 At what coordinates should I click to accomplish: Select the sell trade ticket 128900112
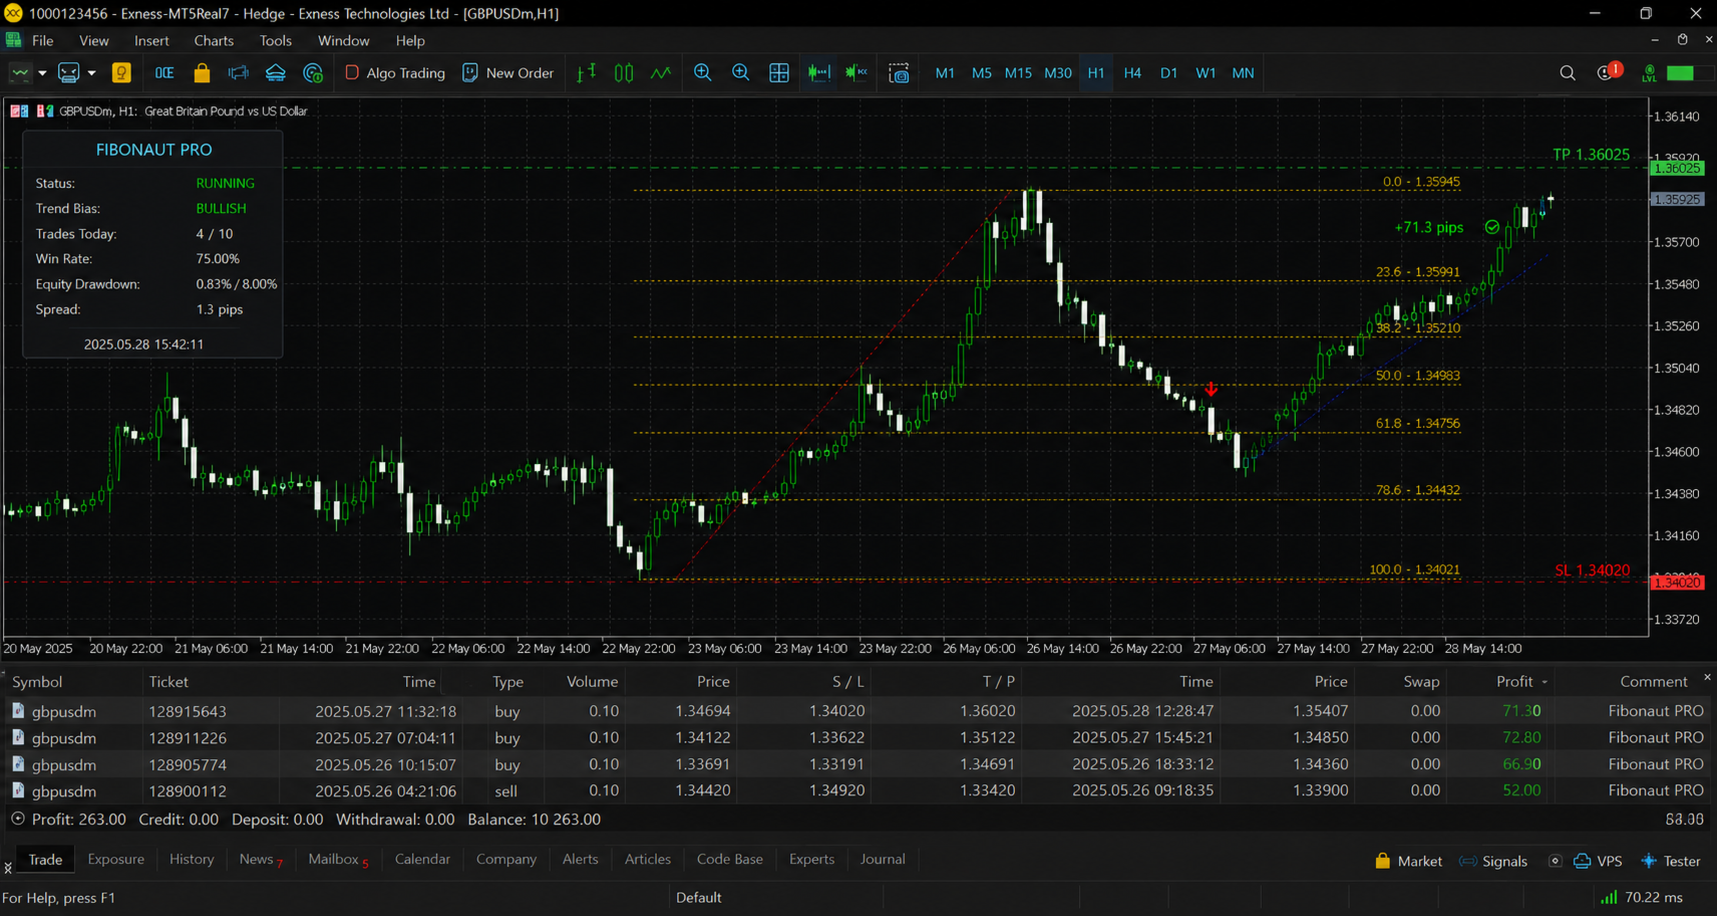(858, 791)
